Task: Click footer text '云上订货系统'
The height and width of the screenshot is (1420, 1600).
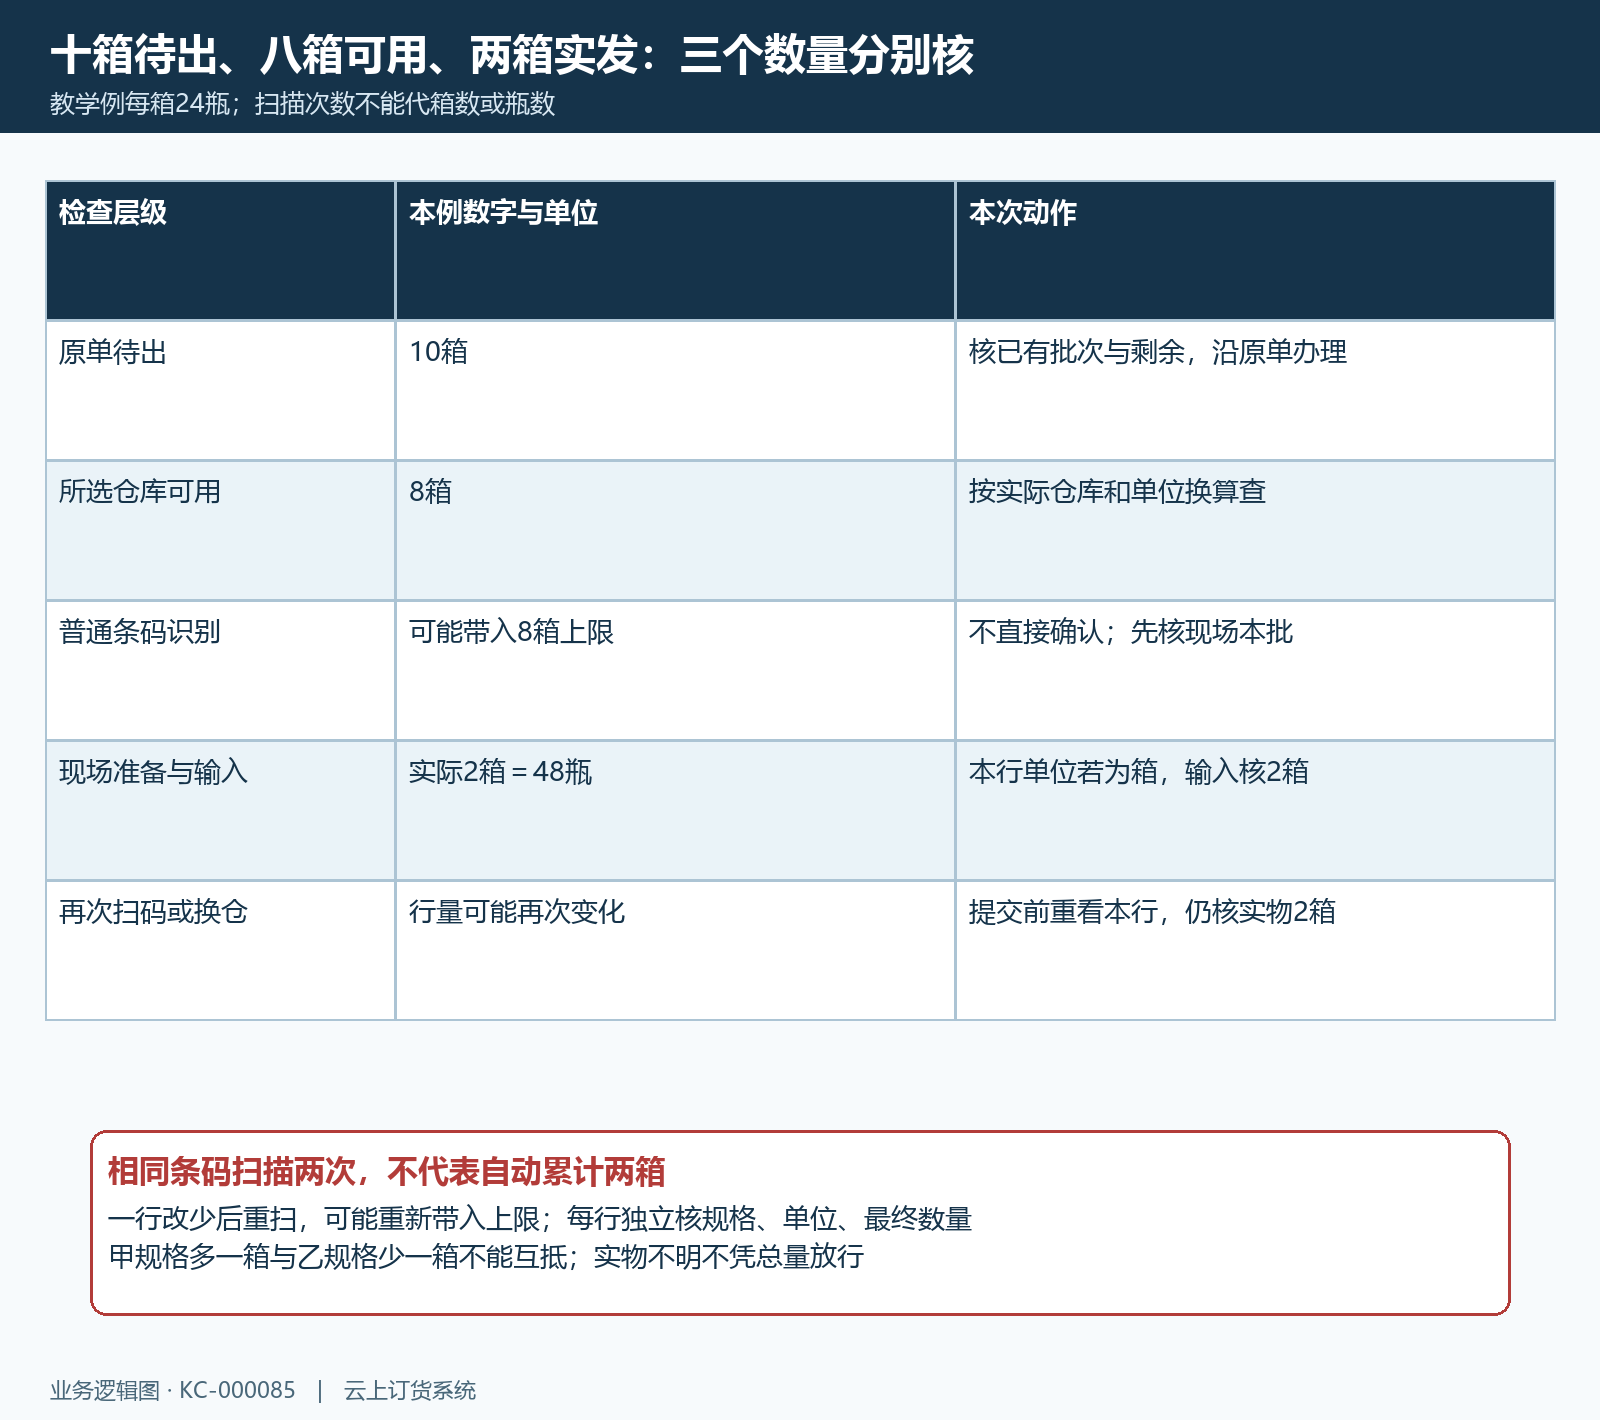Action: point(410,1391)
